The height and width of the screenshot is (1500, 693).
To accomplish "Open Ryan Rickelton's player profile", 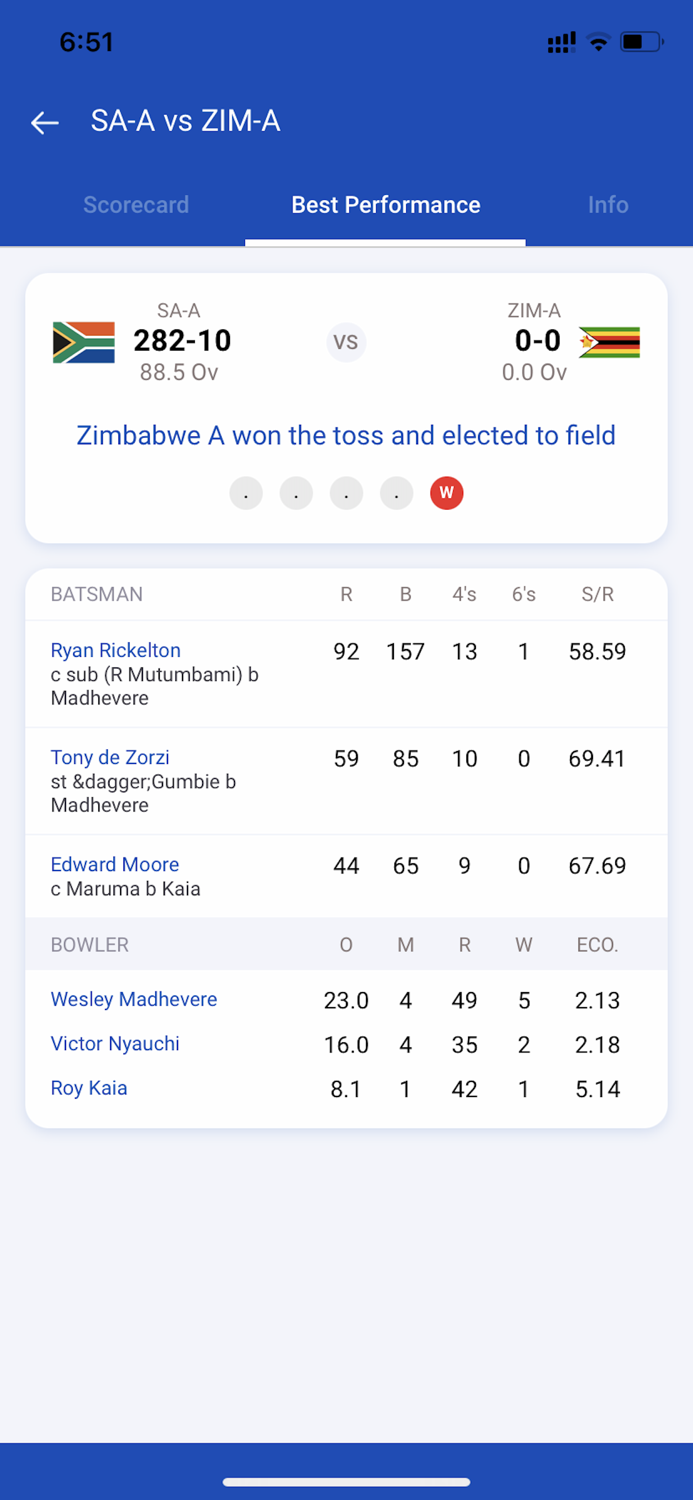I will (115, 650).
